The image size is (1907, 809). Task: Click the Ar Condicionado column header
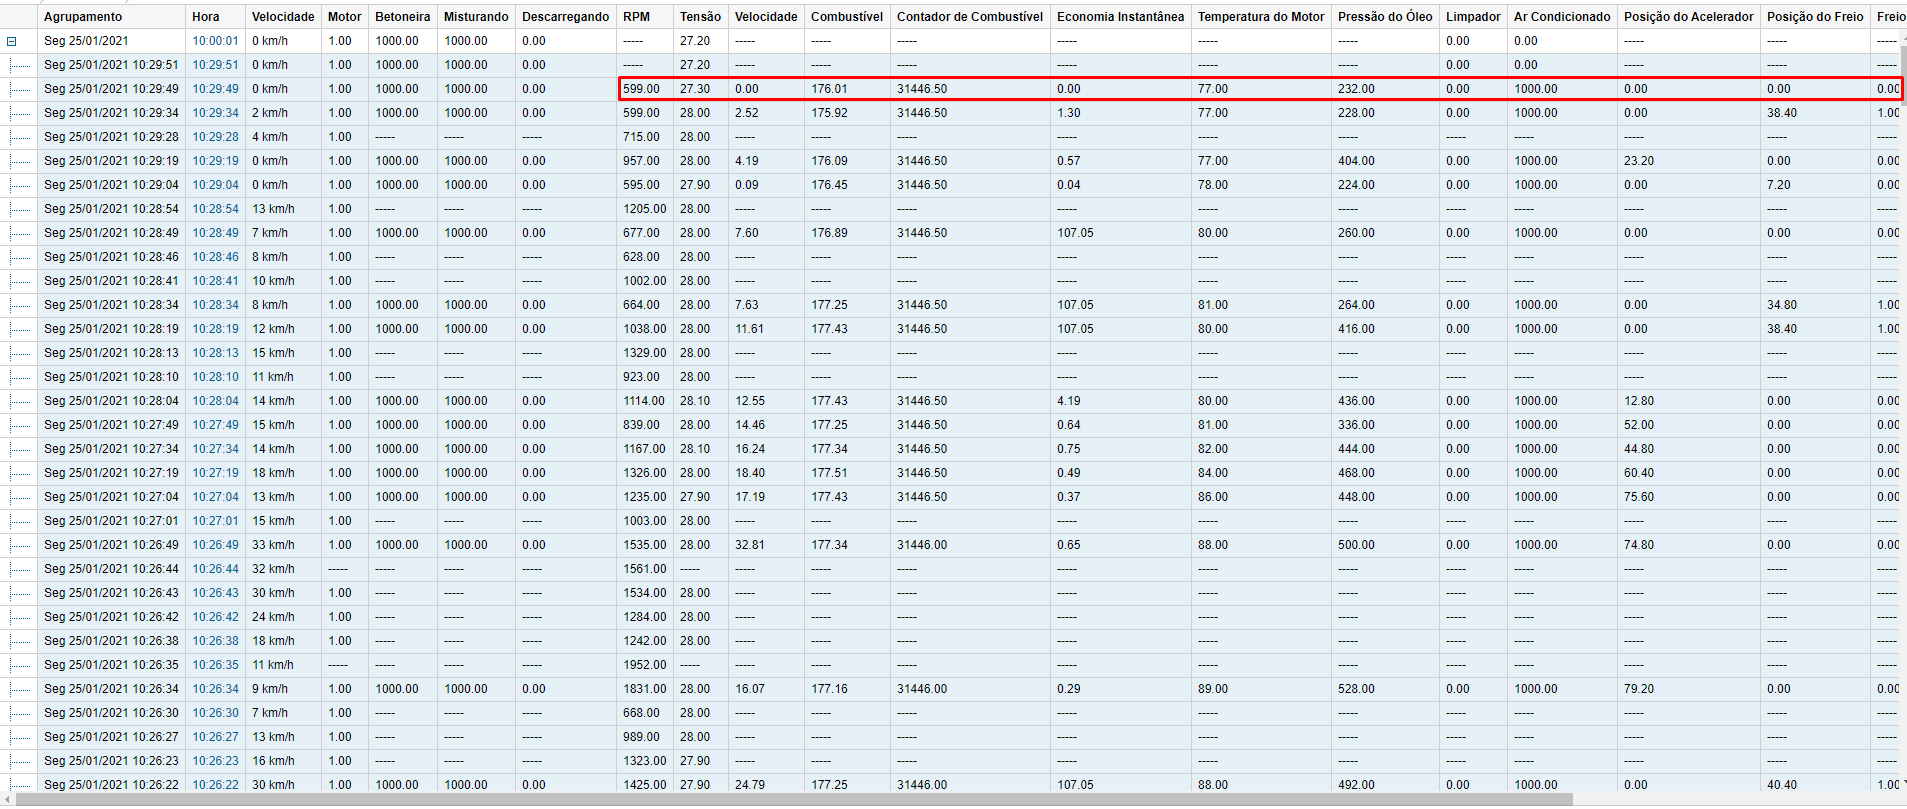[x=1561, y=17]
